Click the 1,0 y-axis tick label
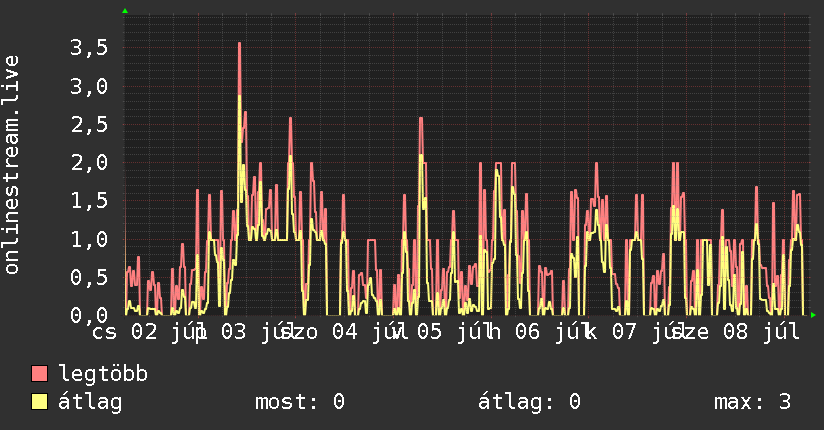The height and width of the screenshot is (430, 824). 89,239
